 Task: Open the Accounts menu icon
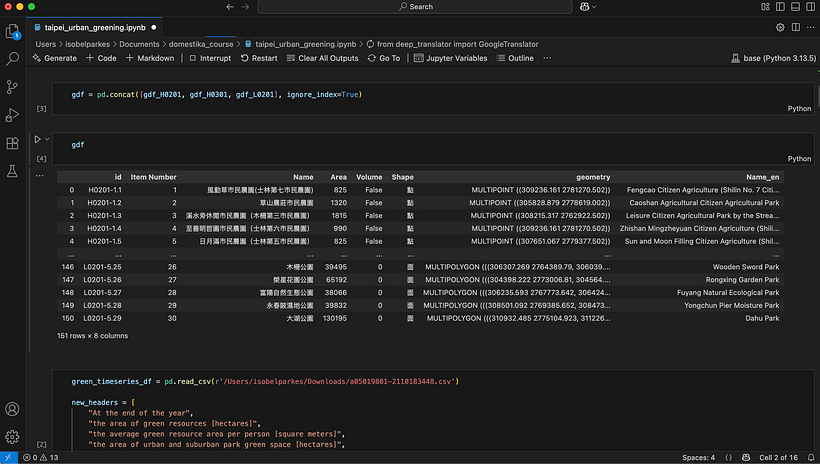(x=13, y=409)
